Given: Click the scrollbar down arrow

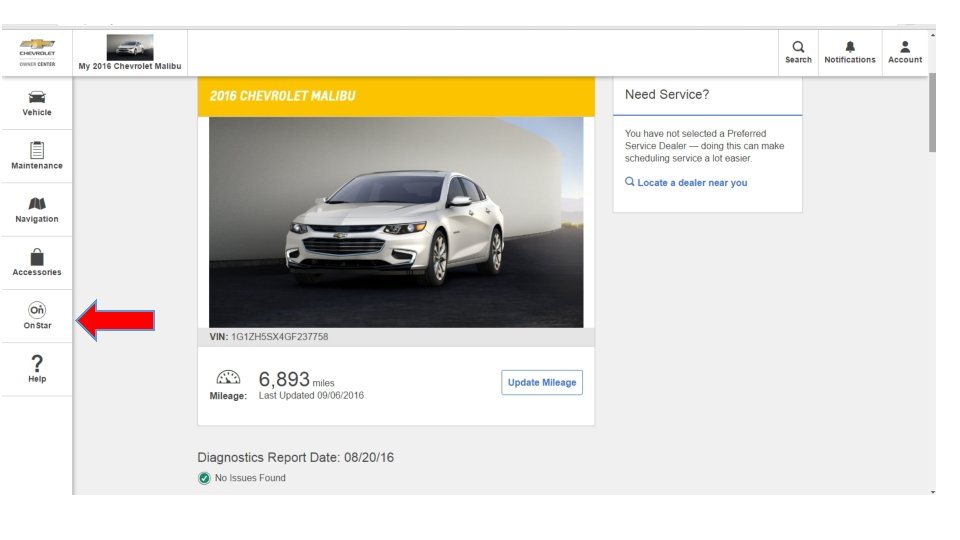Looking at the screenshot, I should [932, 491].
